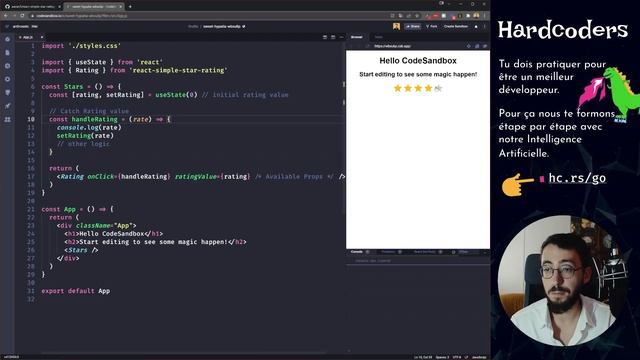Open the Problems panel tab

(x=388, y=252)
